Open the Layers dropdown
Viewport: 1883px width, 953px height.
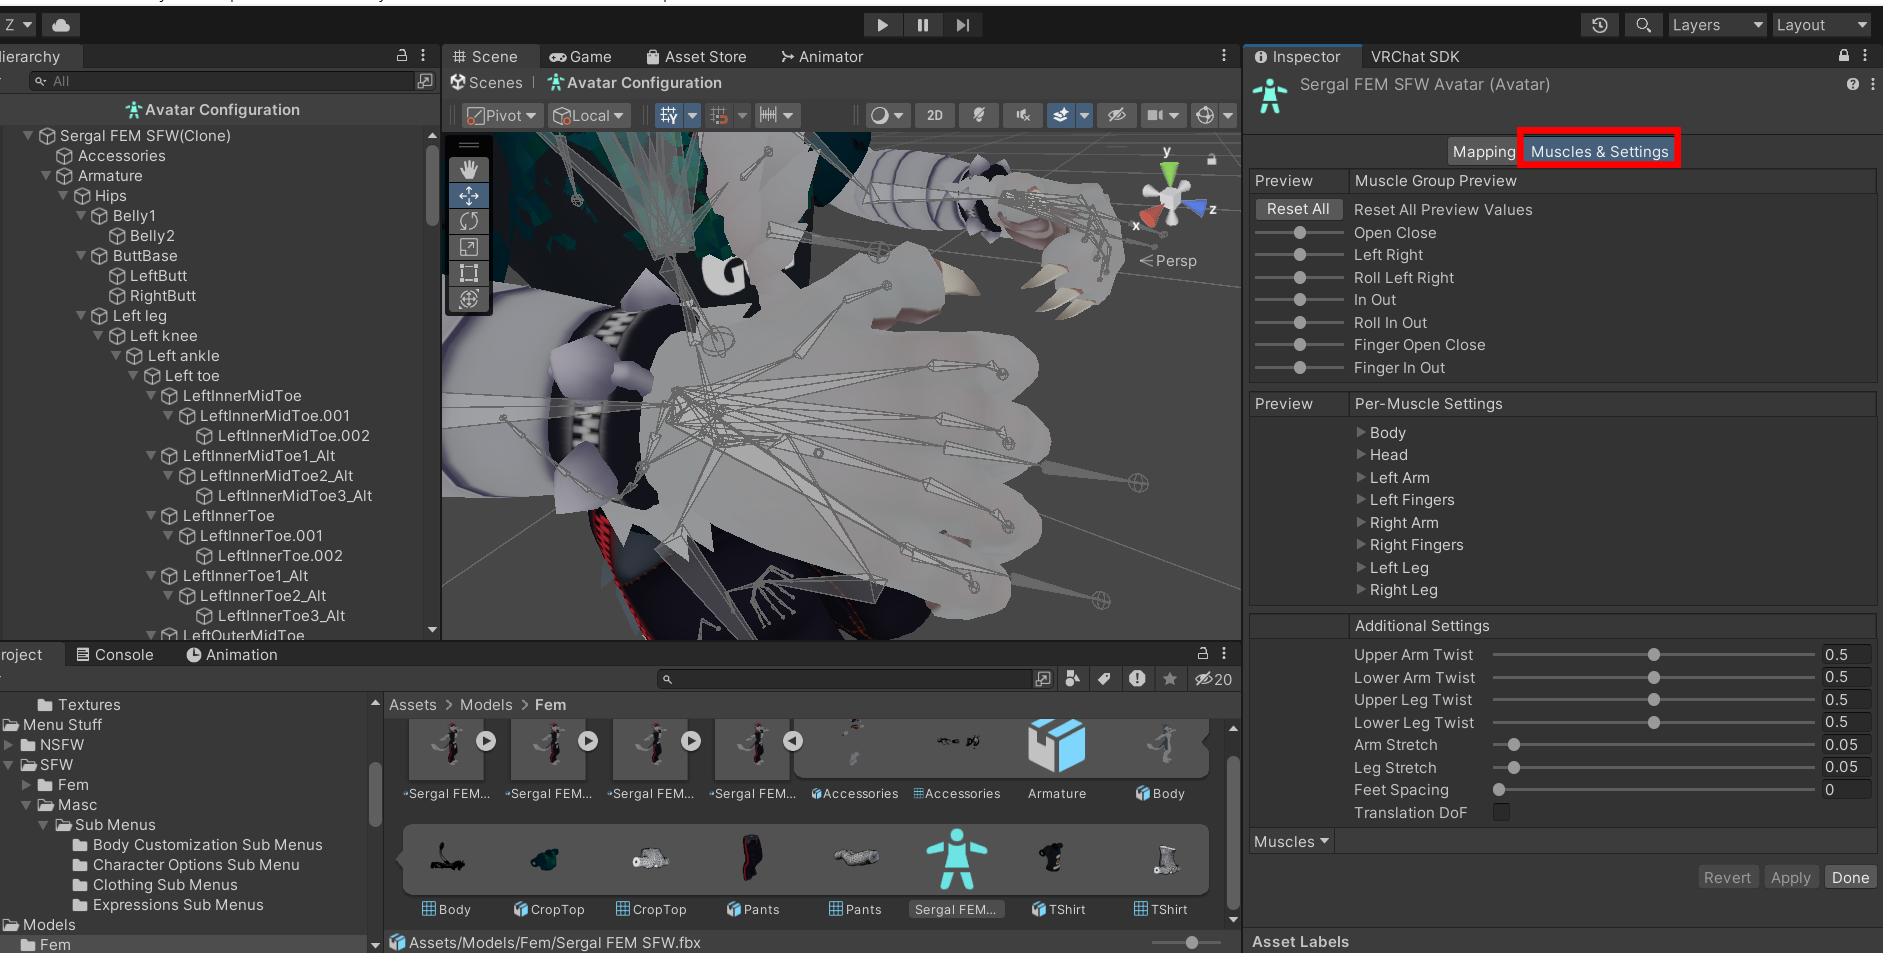click(1716, 25)
